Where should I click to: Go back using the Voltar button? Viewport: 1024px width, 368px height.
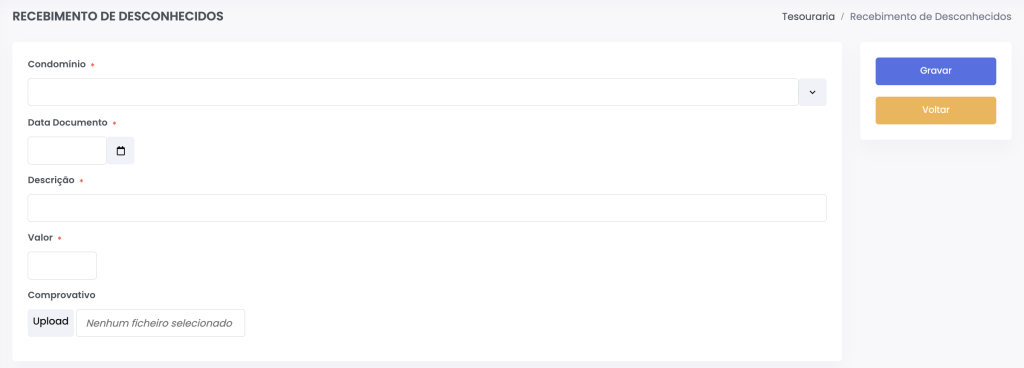click(936, 110)
